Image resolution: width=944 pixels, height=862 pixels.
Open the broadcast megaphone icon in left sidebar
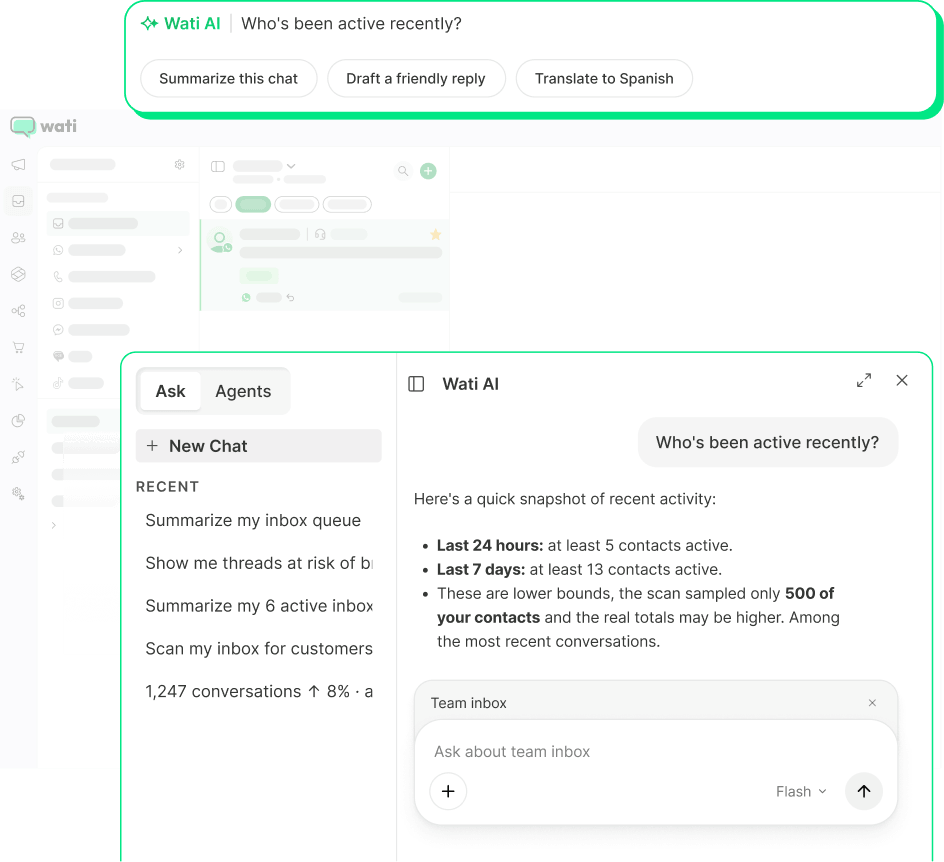coord(19,165)
